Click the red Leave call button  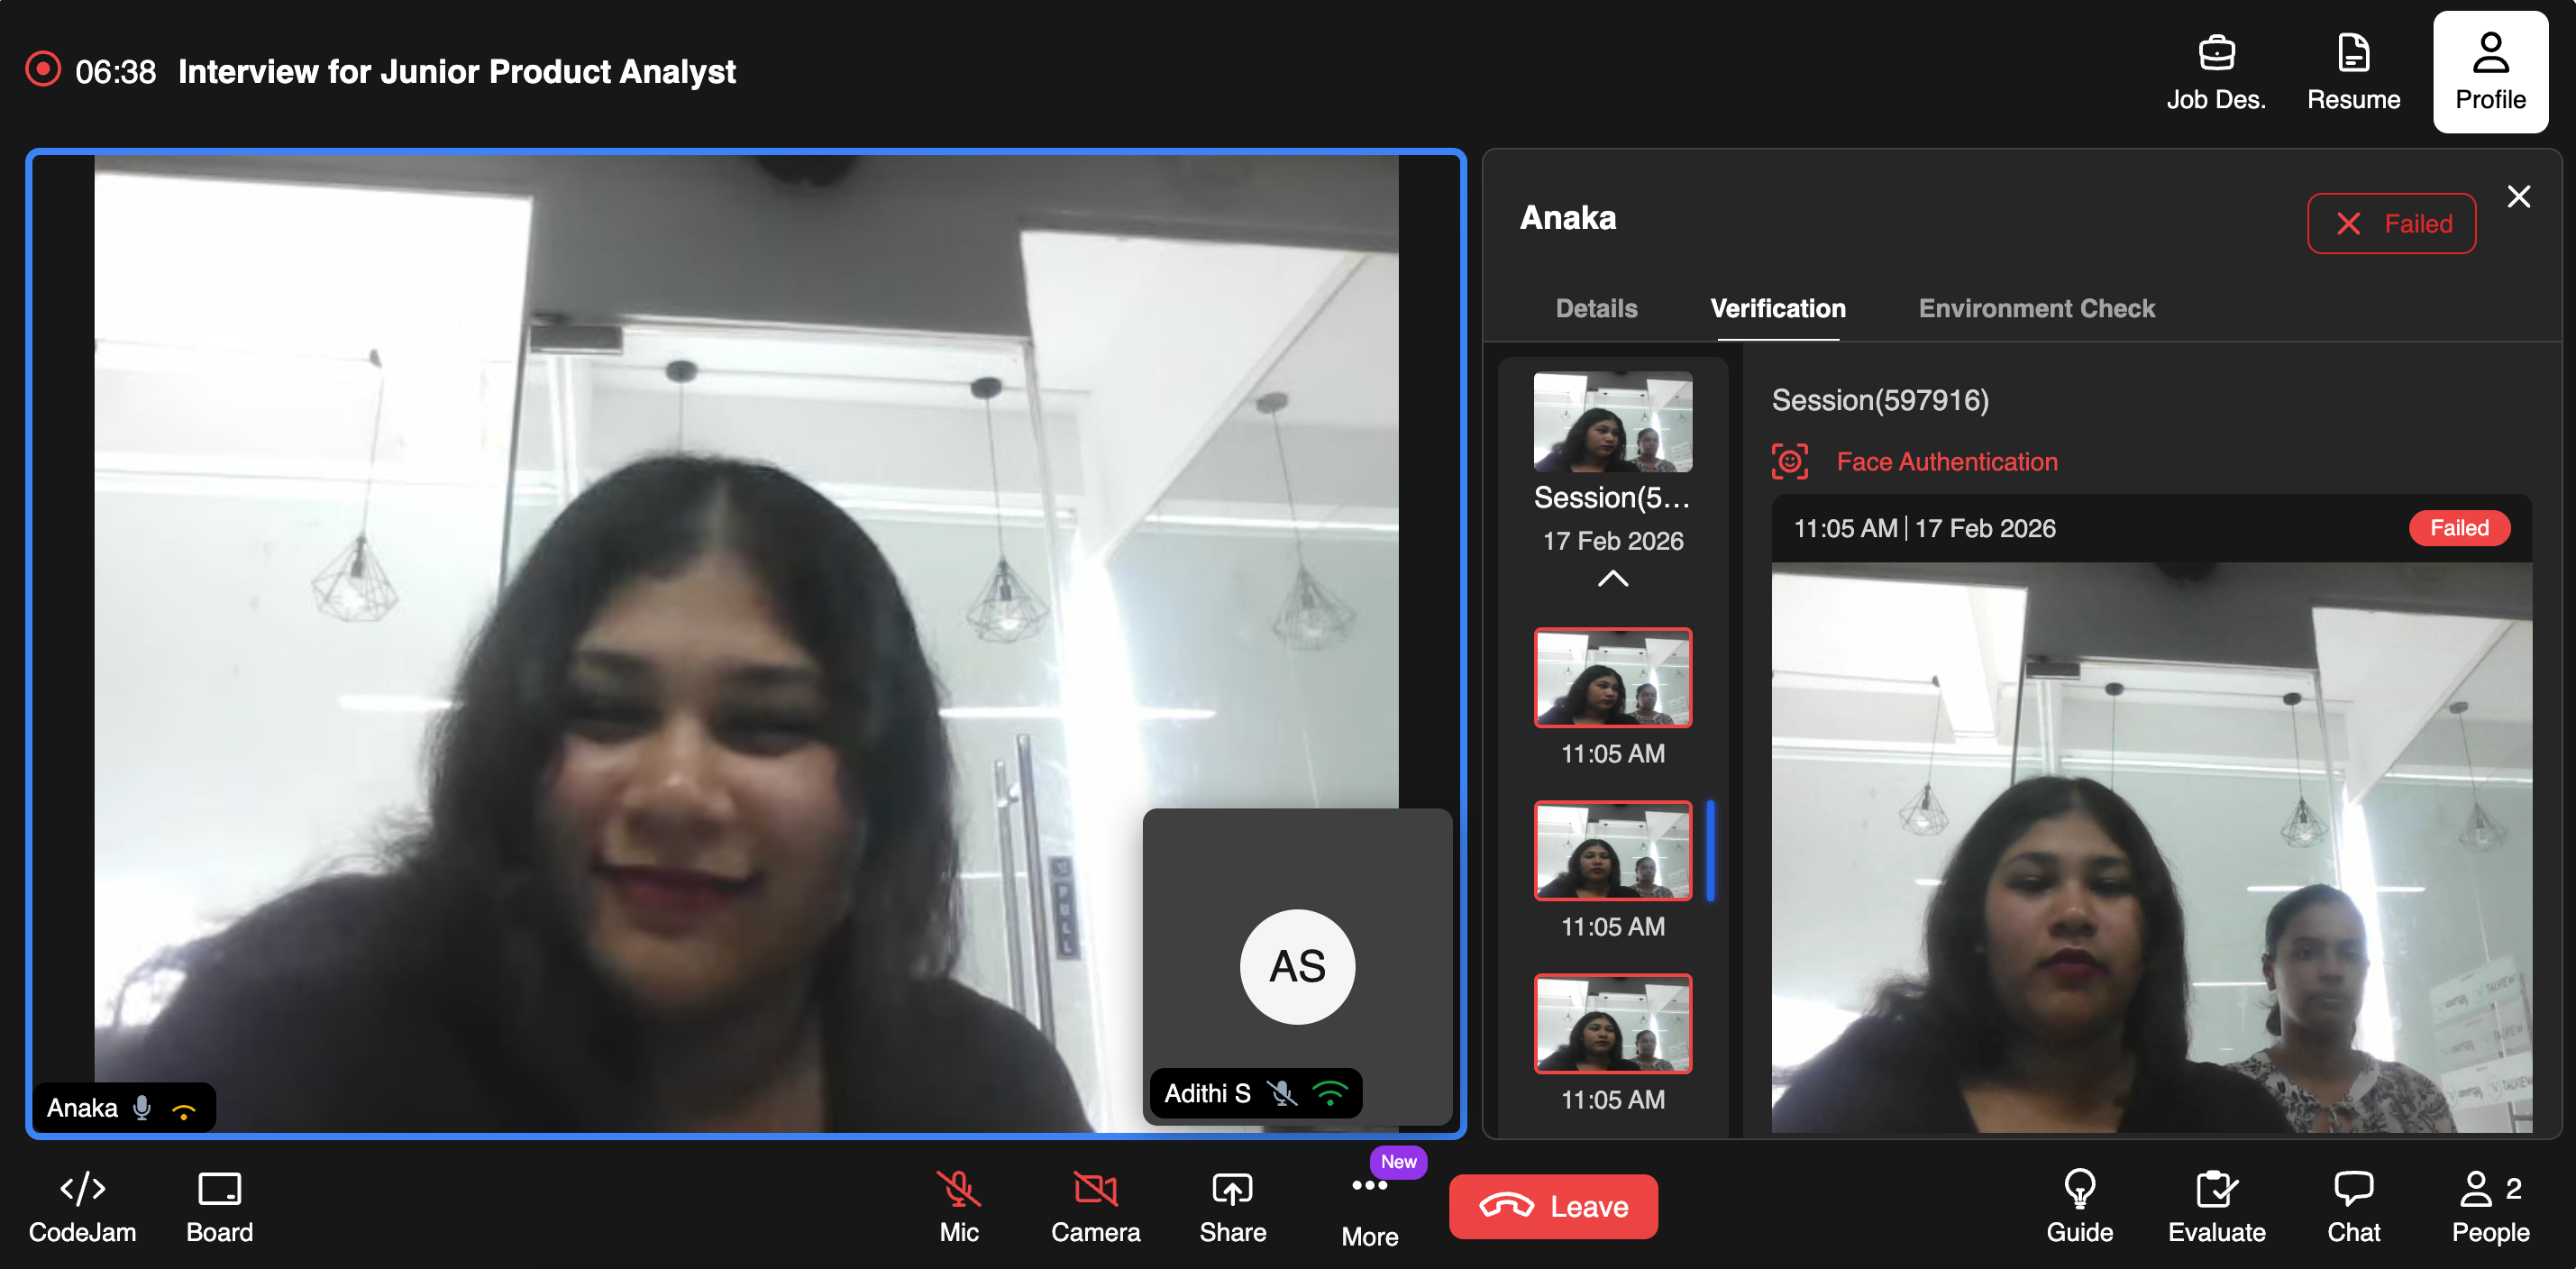click(1553, 1206)
